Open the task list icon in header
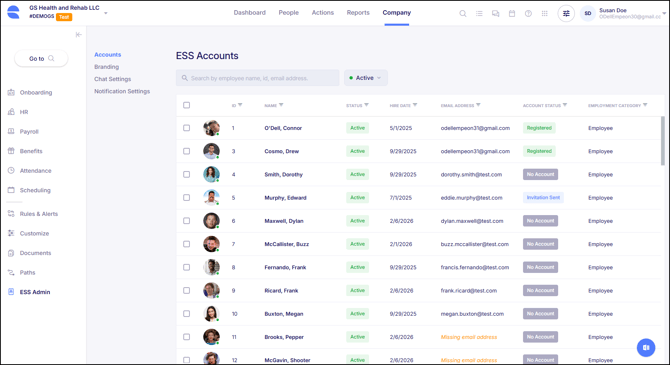This screenshot has height=365, width=670. (479, 13)
